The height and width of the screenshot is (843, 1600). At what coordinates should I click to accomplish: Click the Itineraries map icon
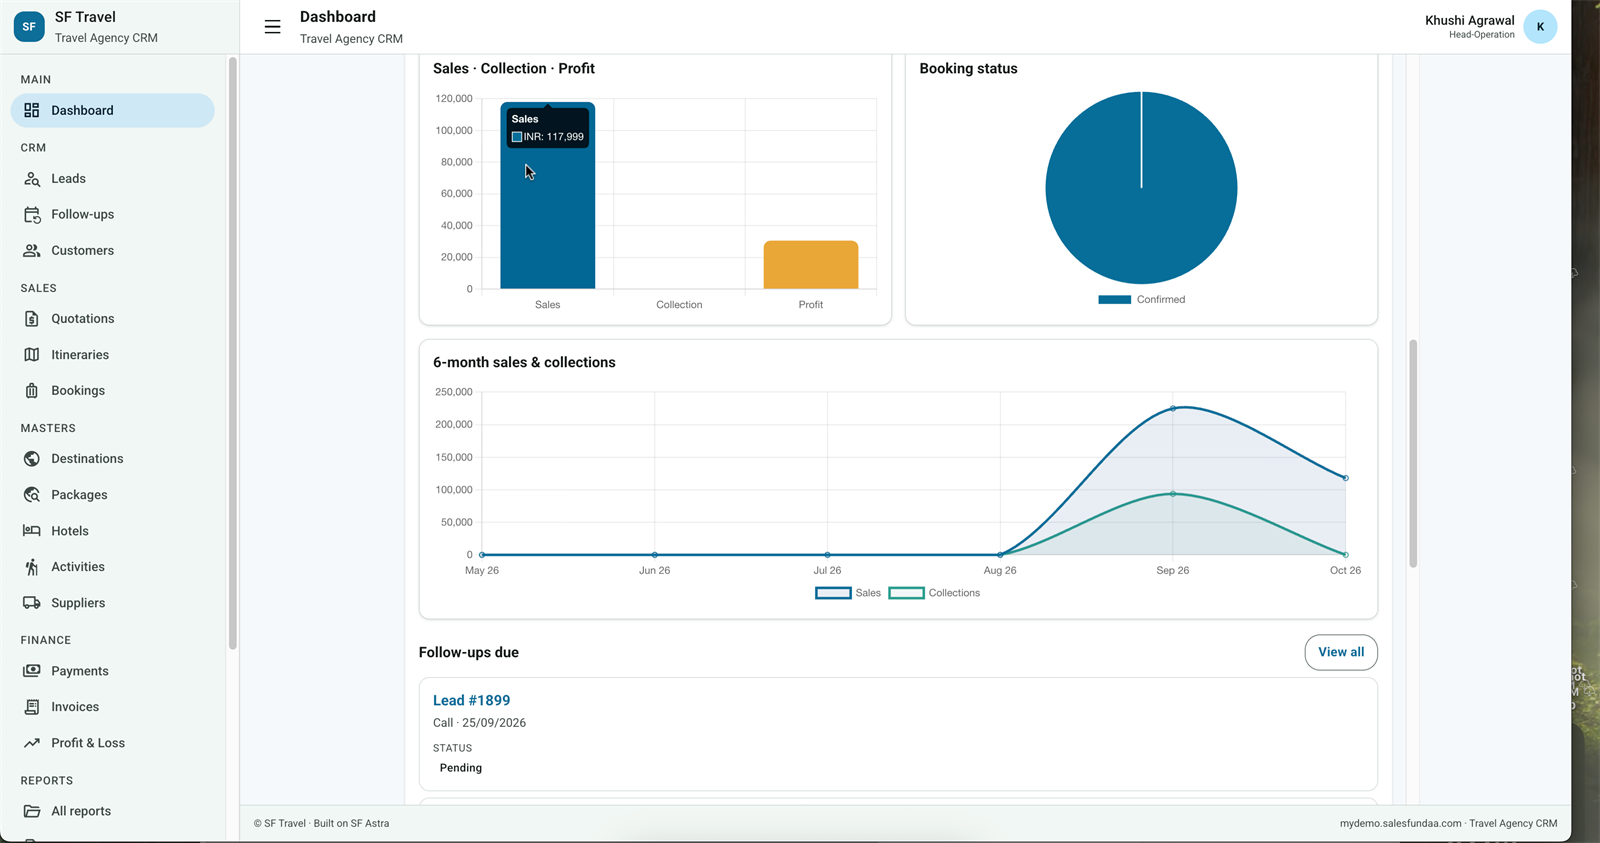coord(32,355)
